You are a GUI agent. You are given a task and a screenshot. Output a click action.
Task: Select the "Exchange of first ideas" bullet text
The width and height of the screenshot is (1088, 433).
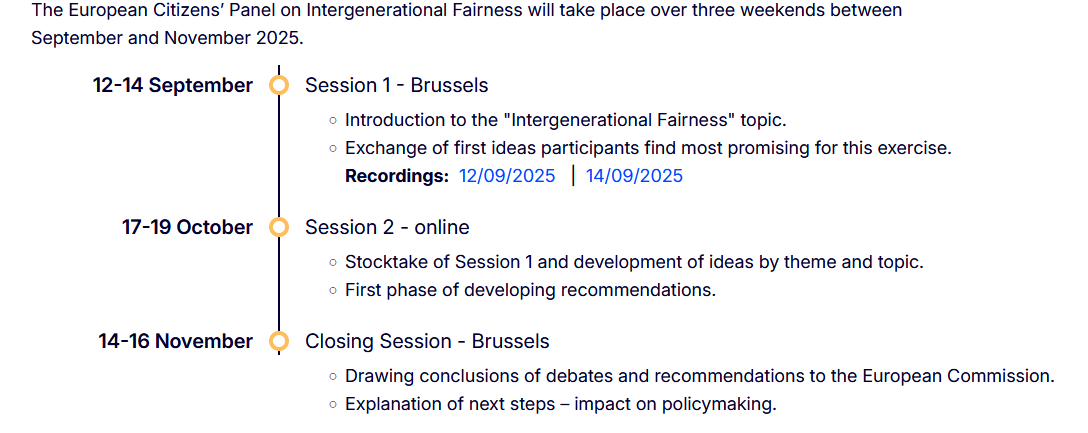(648, 148)
